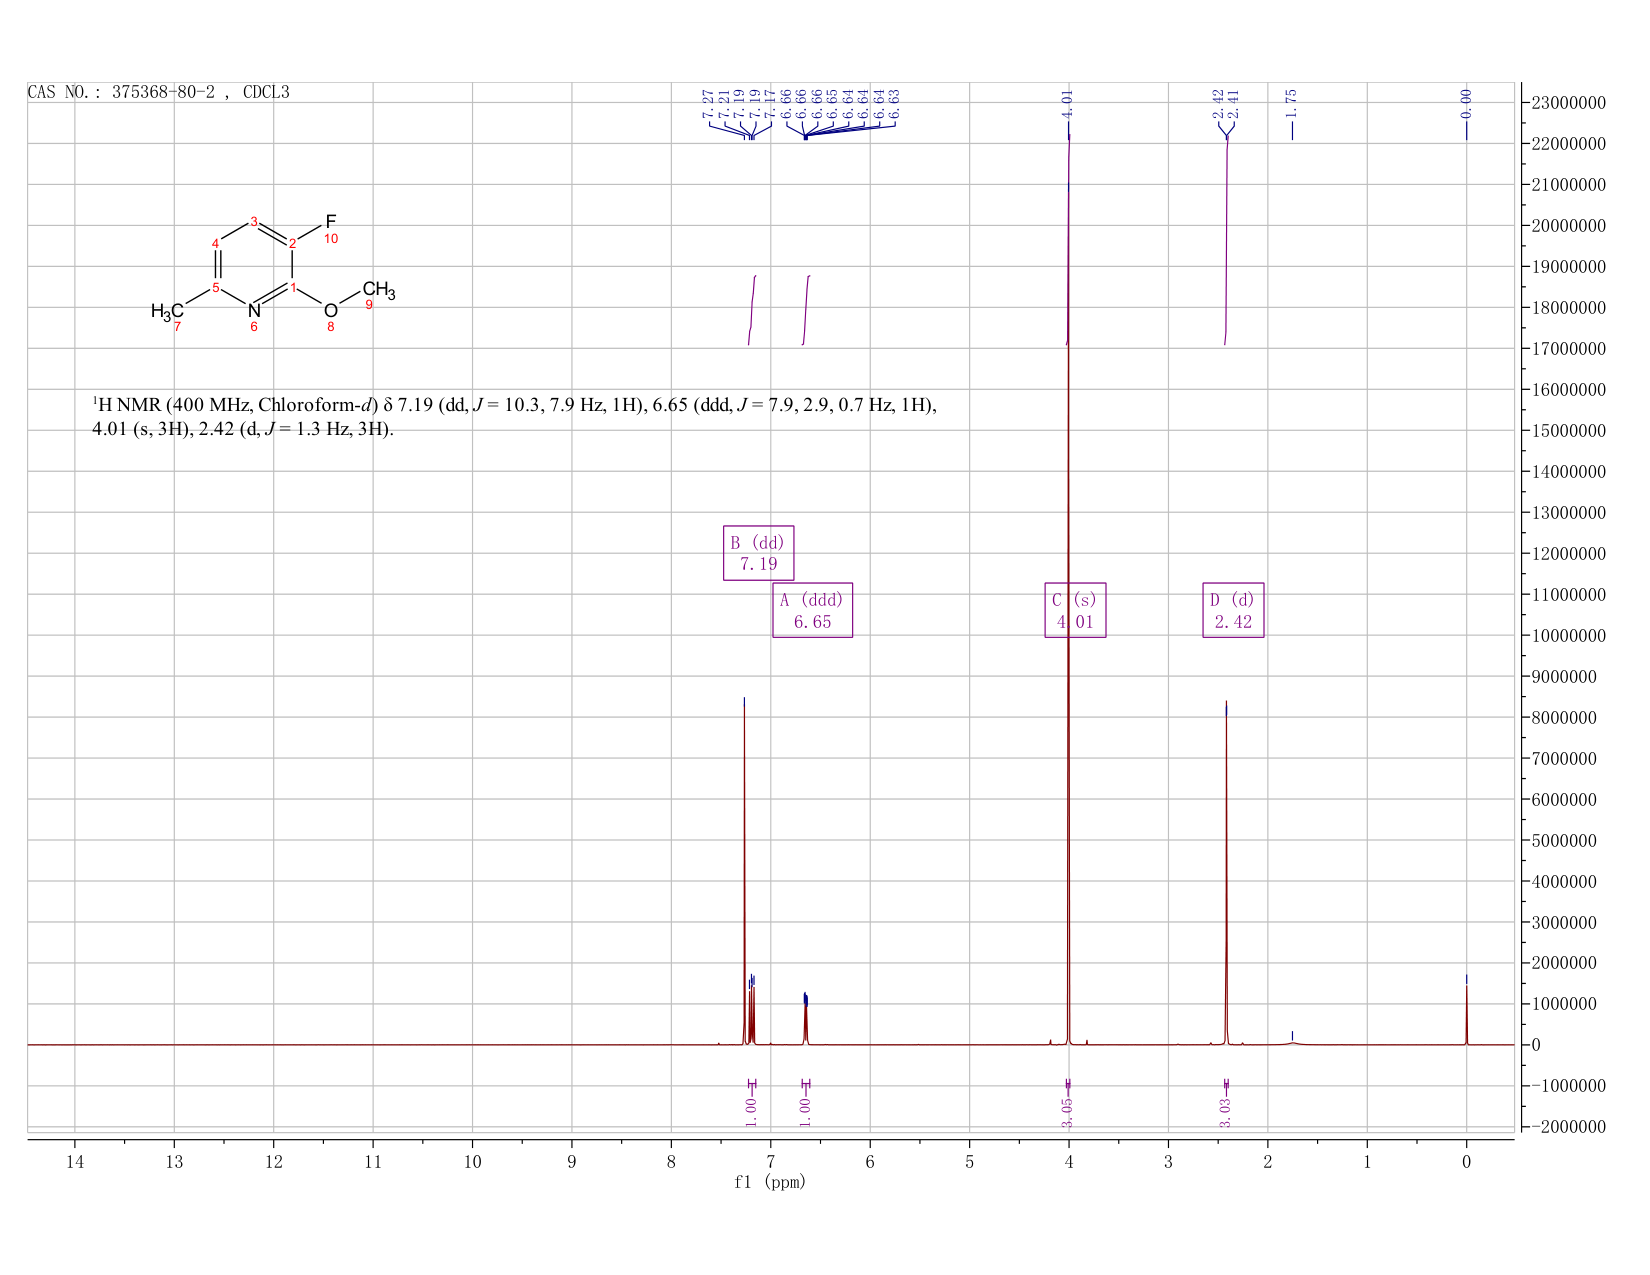Click the 'f1 (ppm)' axis label

tap(770, 1182)
